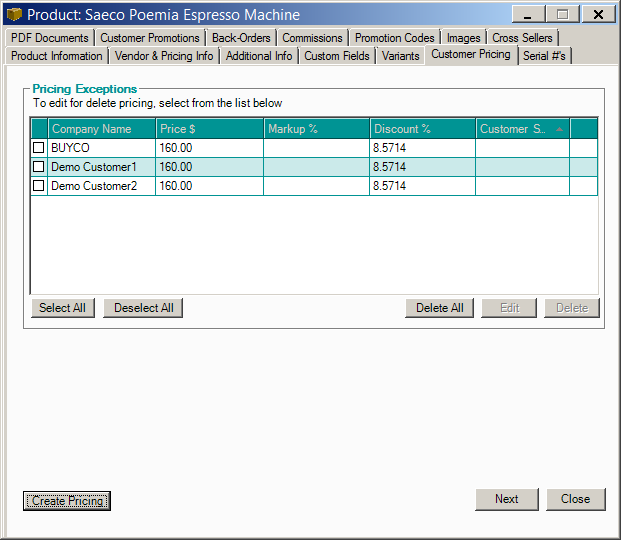Open the PDF Documents tab
The height and width of the screenshot is (540, 621).
(x=50, y=38)
